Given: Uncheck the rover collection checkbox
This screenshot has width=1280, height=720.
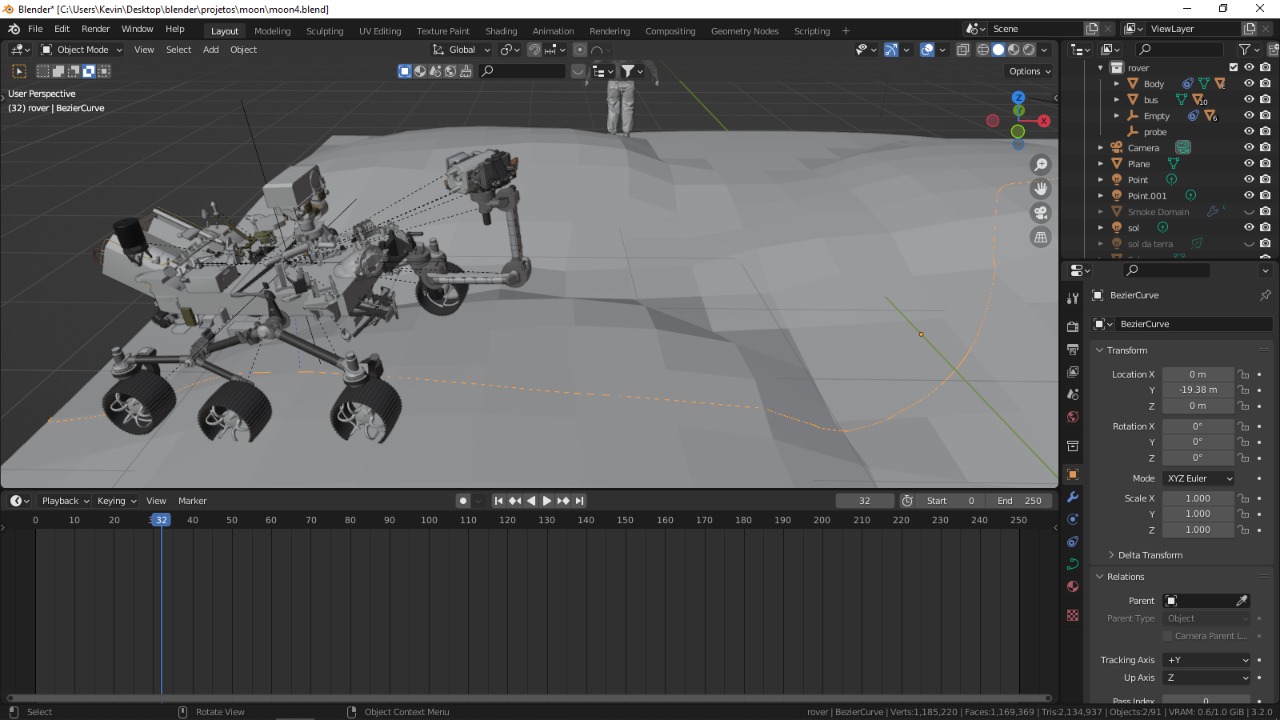Looking at the screenshot, I should (1233, 68).
